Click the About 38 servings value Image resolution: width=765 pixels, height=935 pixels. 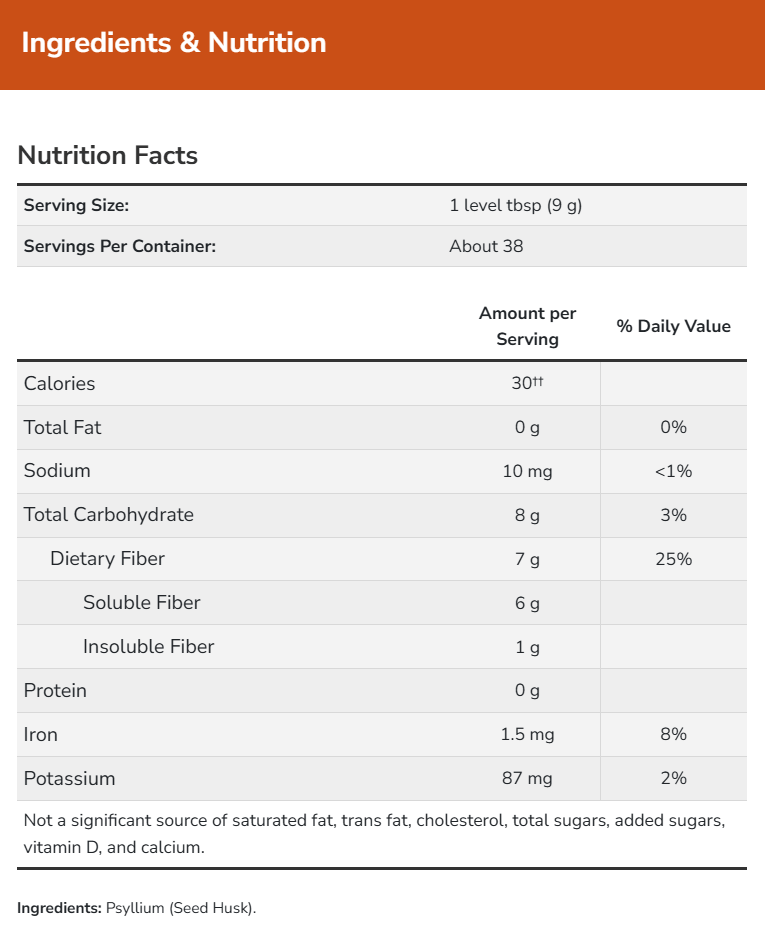[x=486, y=246]
